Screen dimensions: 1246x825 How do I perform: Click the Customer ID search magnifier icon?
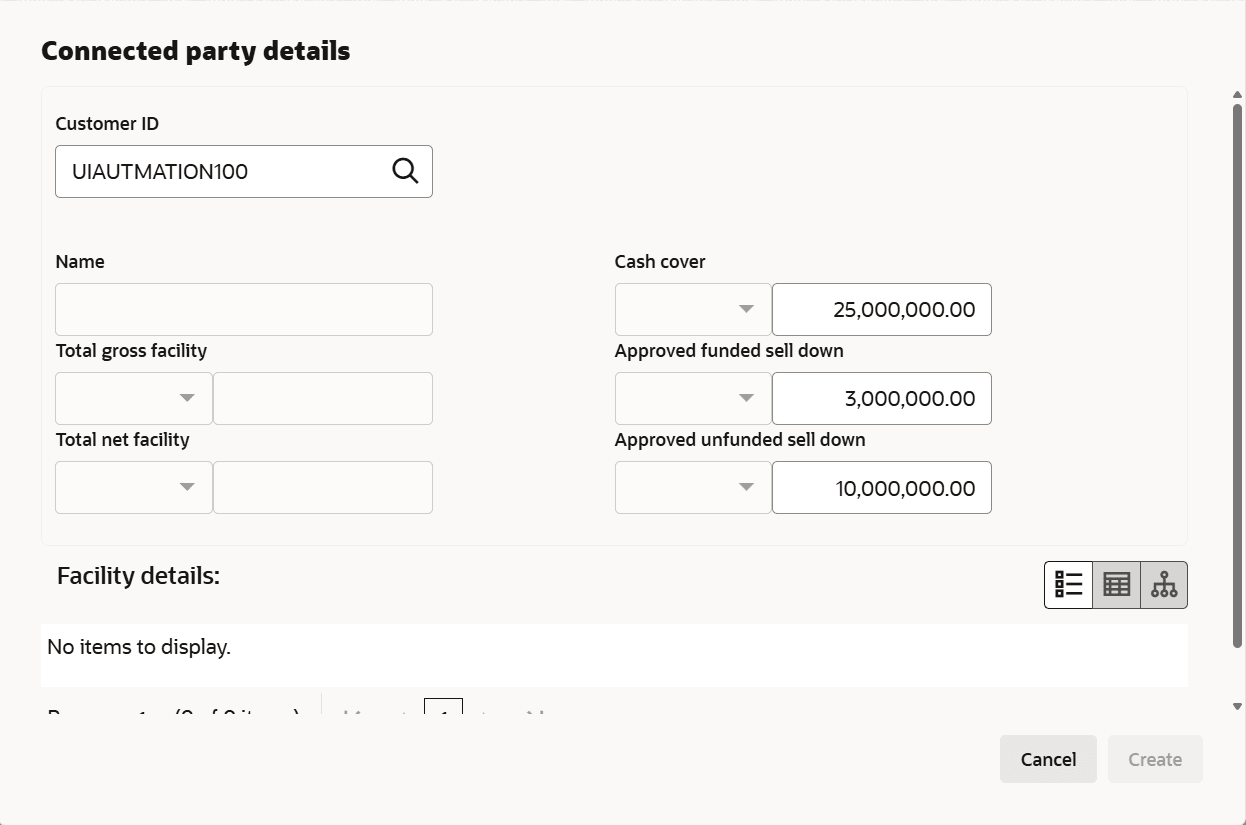tap(405, 171)
